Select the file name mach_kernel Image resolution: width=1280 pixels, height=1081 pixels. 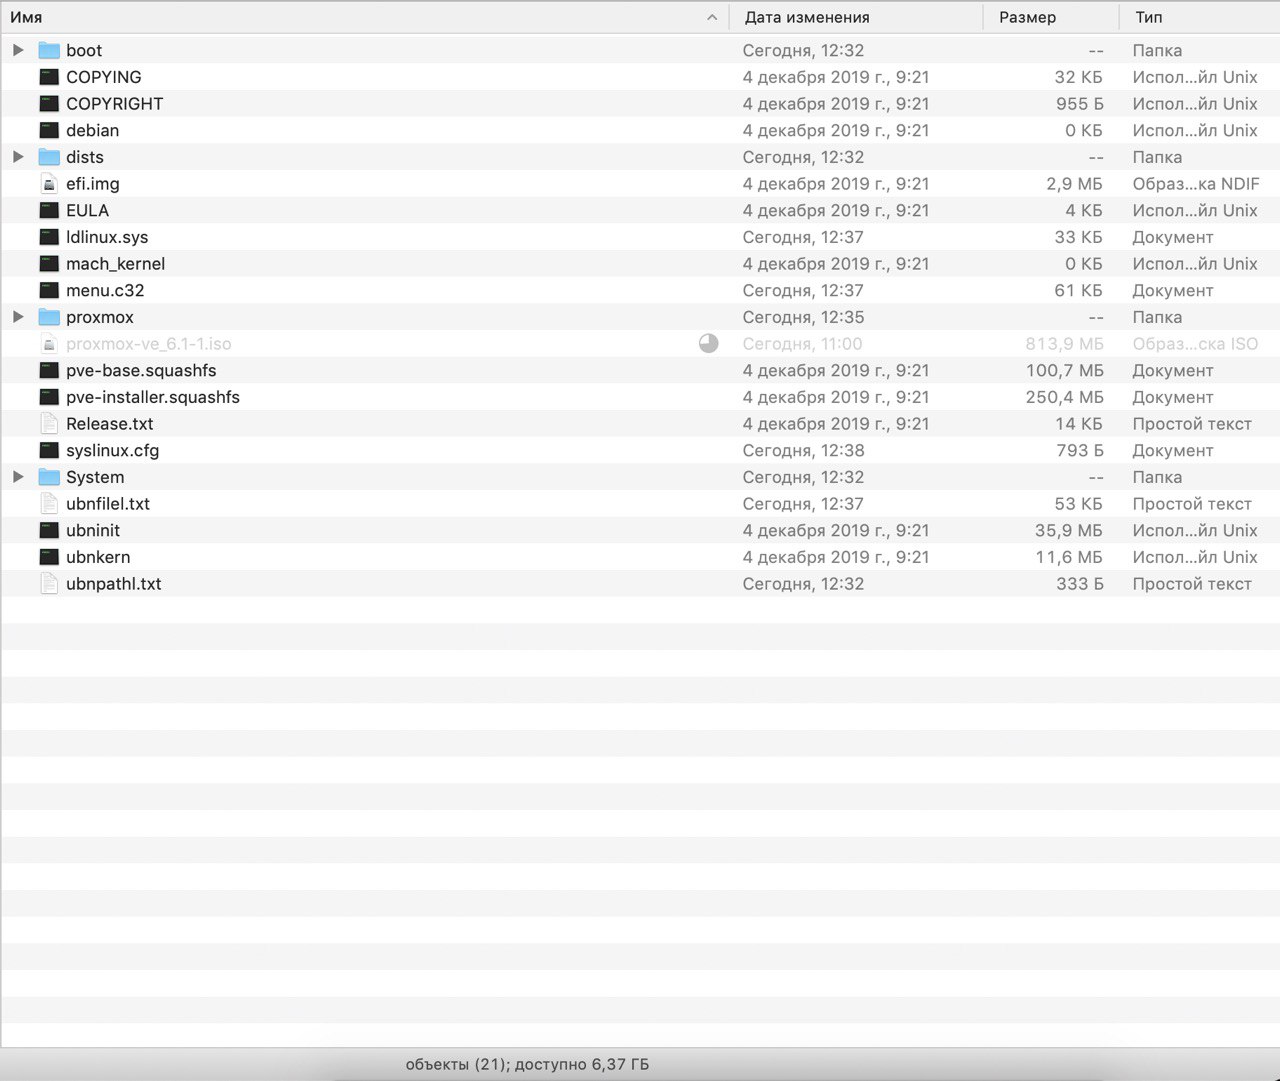click(x=116, y=264)
